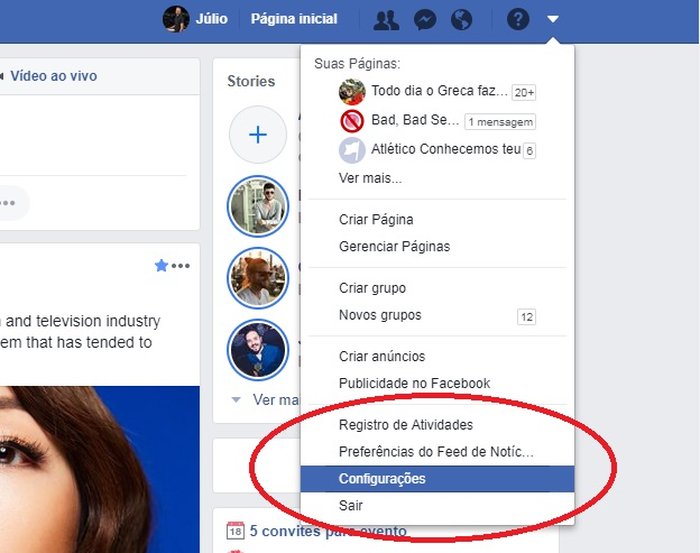Open the 1 mensagem badge
The height and width of the screenshot is (553, 700).
click(500, 122)
